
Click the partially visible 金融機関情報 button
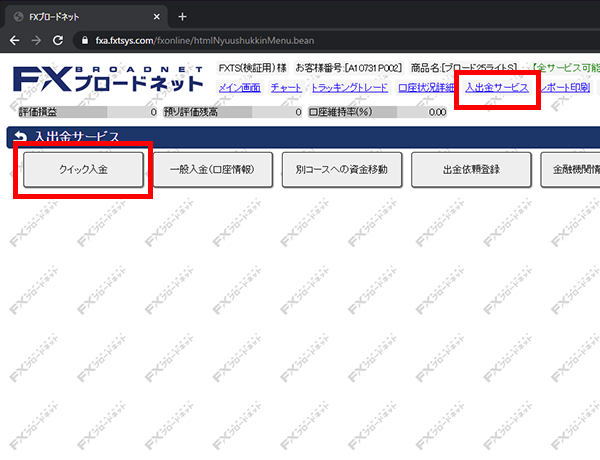[571, 170]
